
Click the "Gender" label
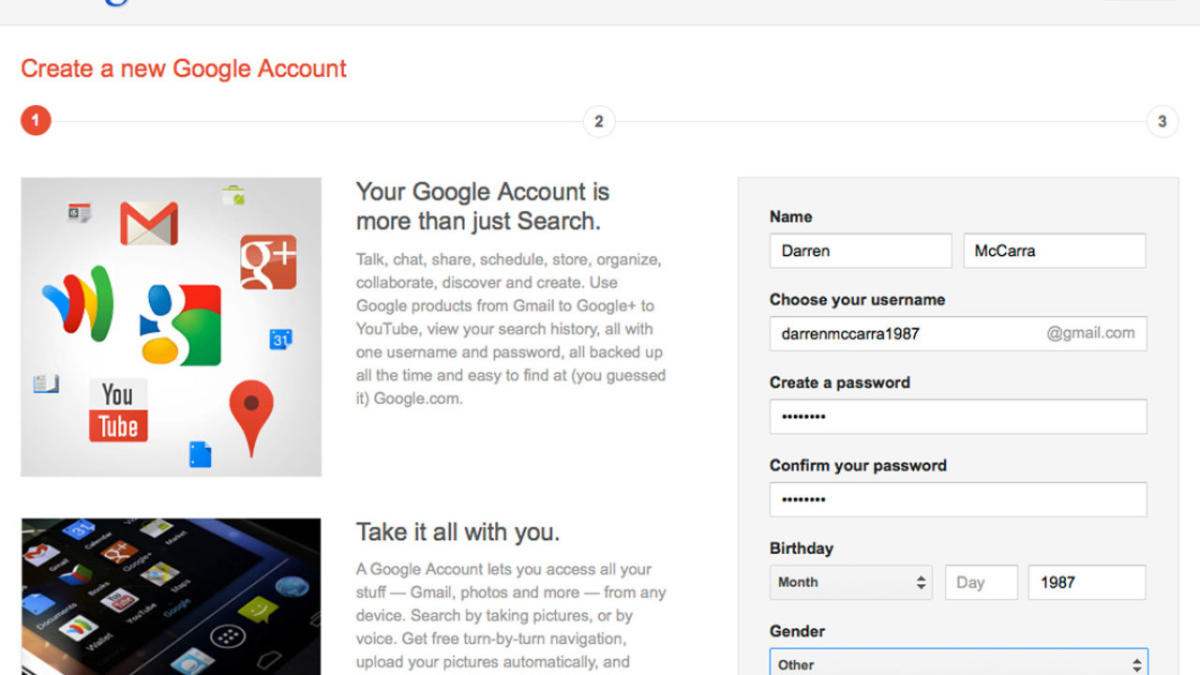pos(797,632)
